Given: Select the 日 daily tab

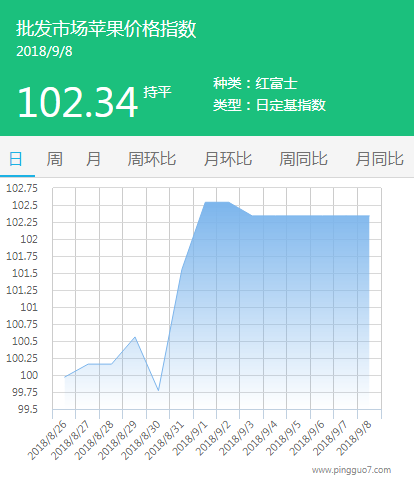Looking at the screenshot, I should click(16, 159).
